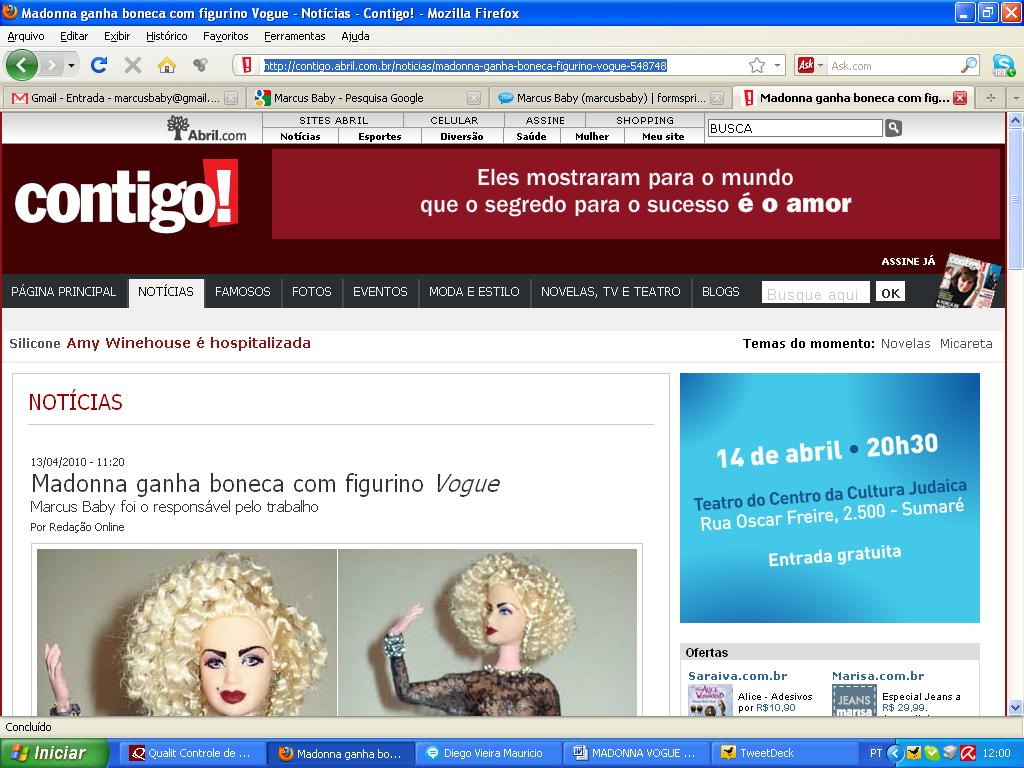Click the Skype toolbar icon
Screen dimensions: 1024x768
tap(1002, 65)
